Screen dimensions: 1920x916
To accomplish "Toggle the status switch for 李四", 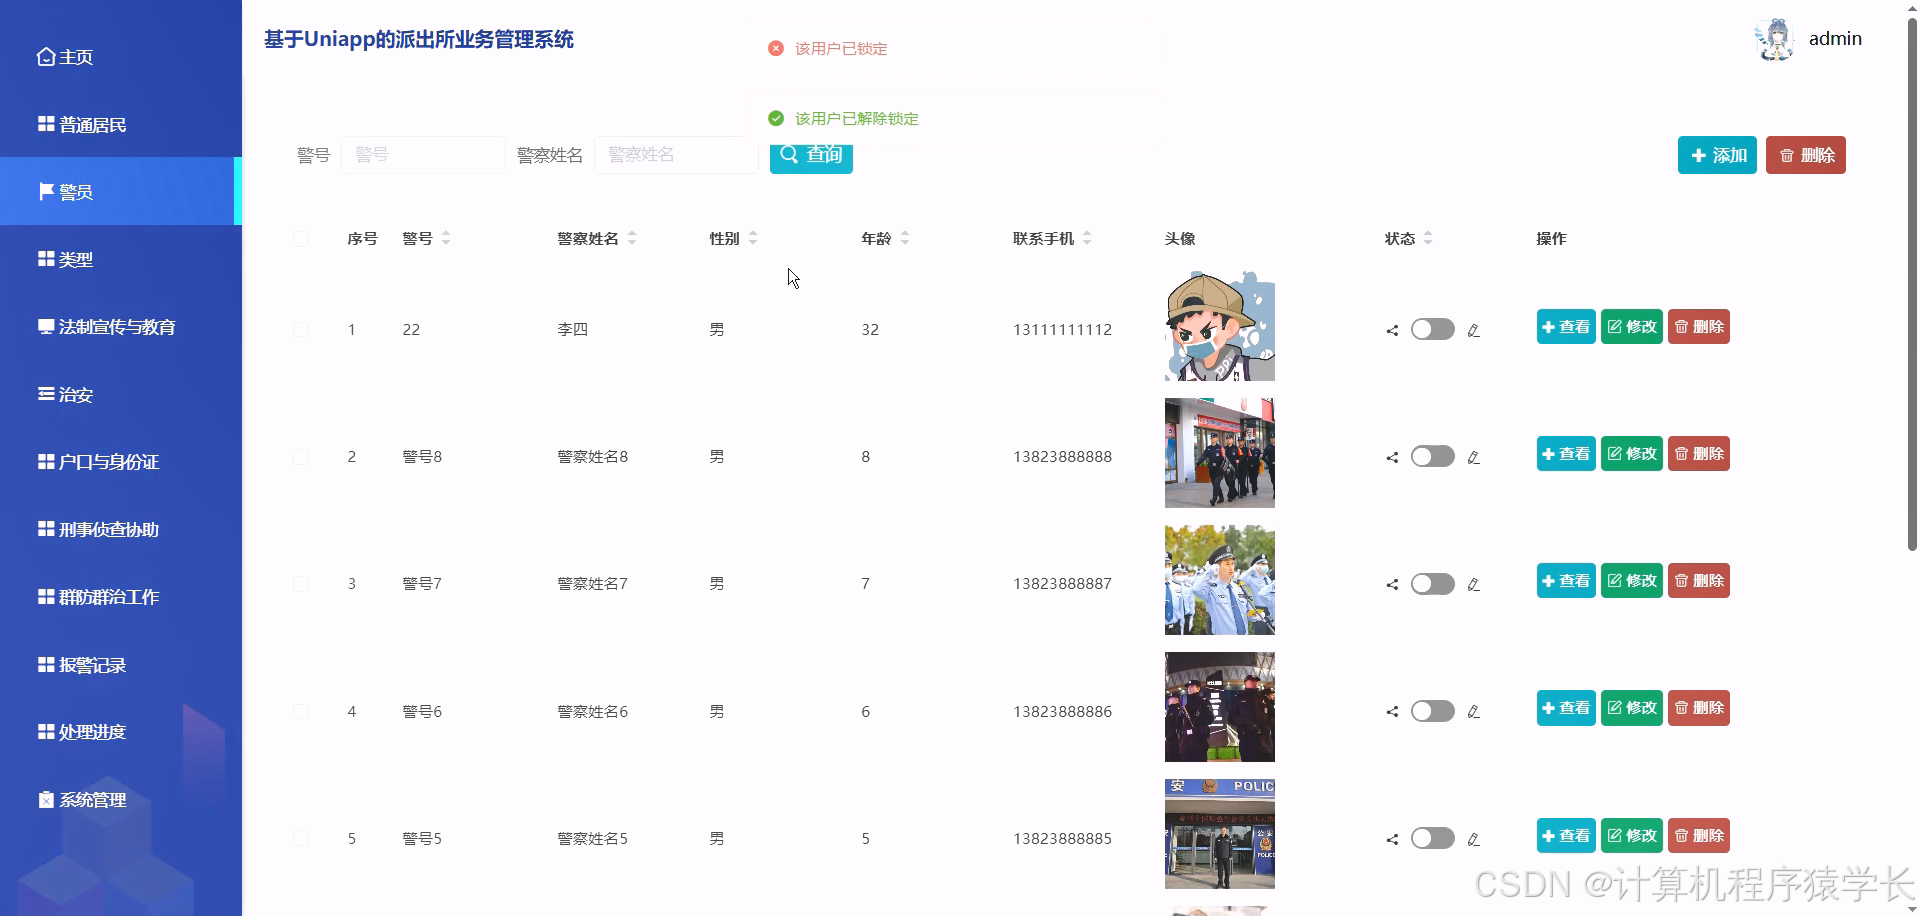I will 1432,329.
